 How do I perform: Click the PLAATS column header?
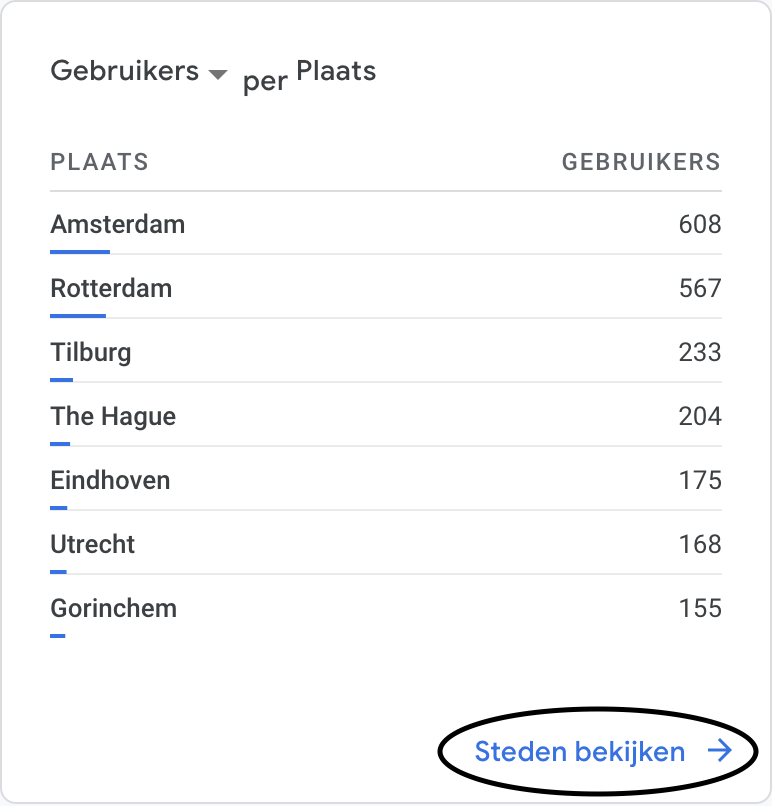99,162
